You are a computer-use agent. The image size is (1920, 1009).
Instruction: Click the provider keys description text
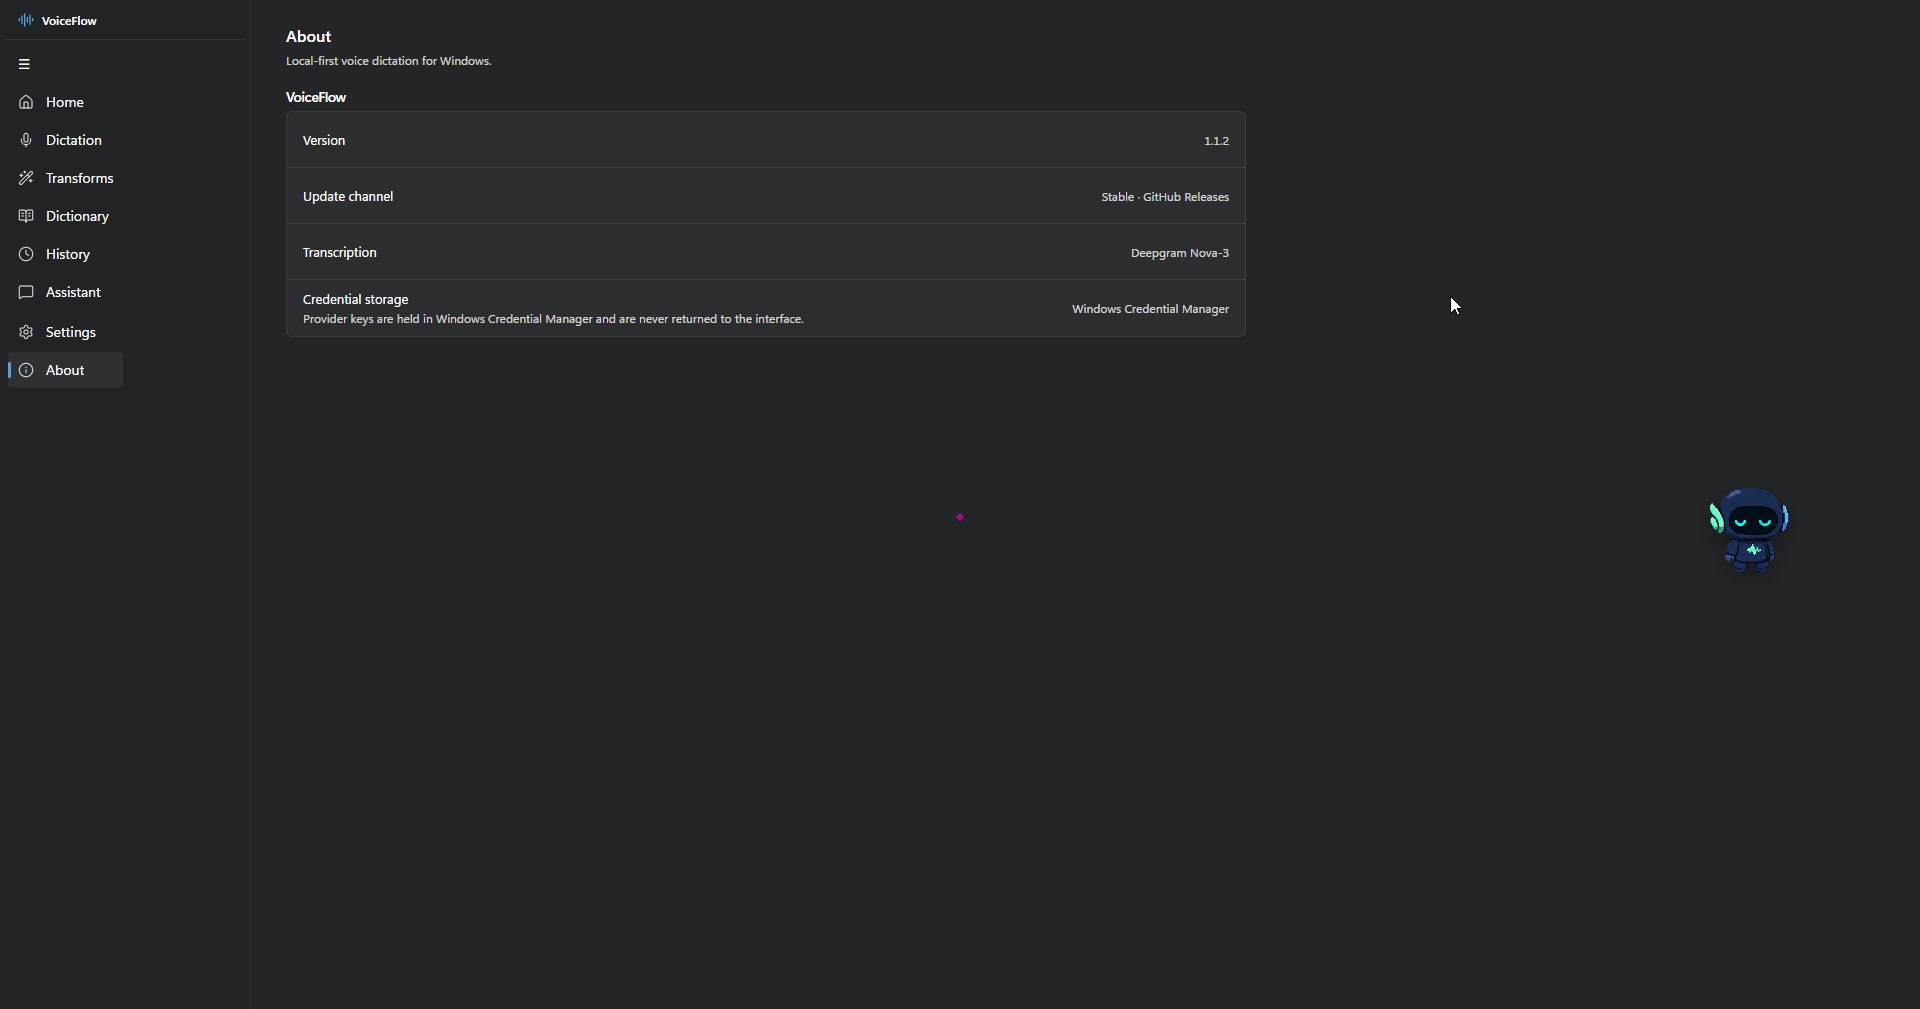pos(553,319)
